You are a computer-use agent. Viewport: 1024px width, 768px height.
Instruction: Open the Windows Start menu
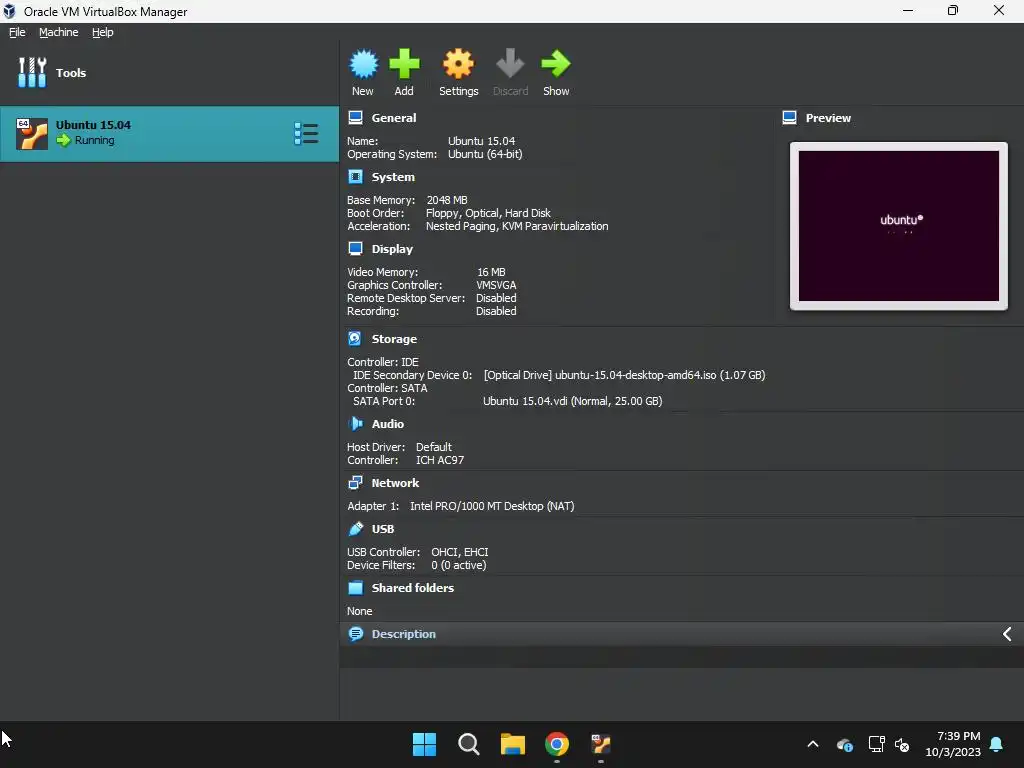[424, 744]
